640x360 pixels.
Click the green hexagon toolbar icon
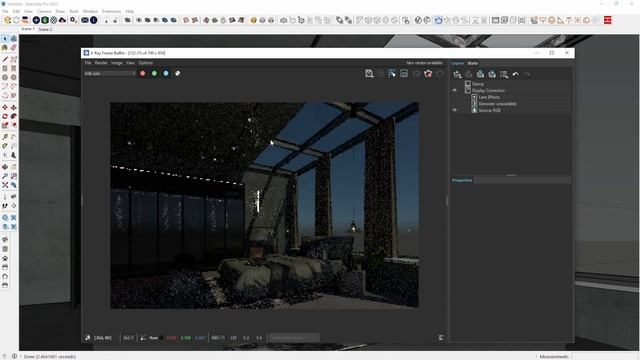[44, 20]
